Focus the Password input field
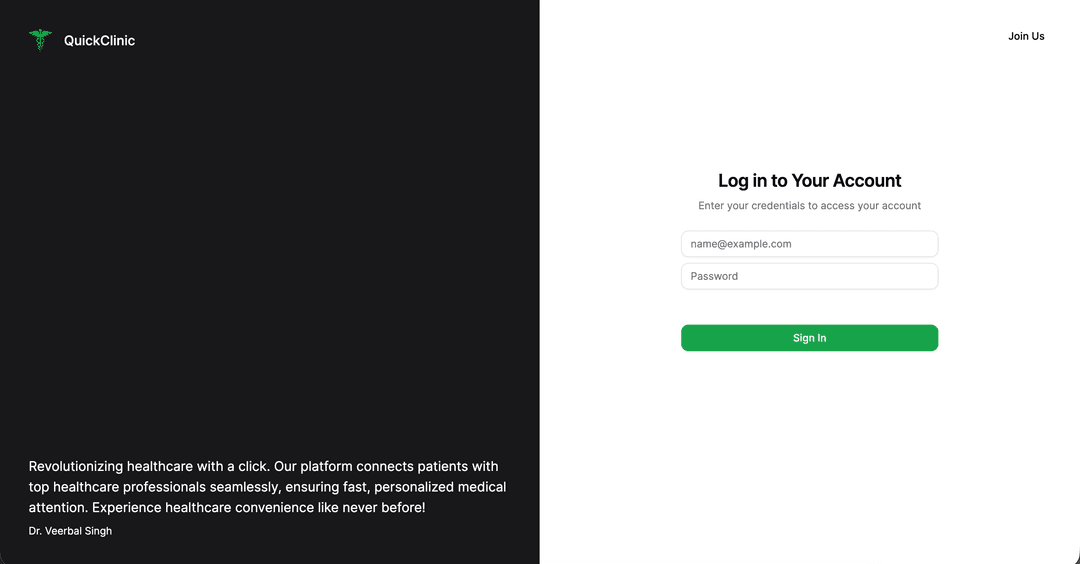This screenshot has width=1080, height=564. click(809, 276)
